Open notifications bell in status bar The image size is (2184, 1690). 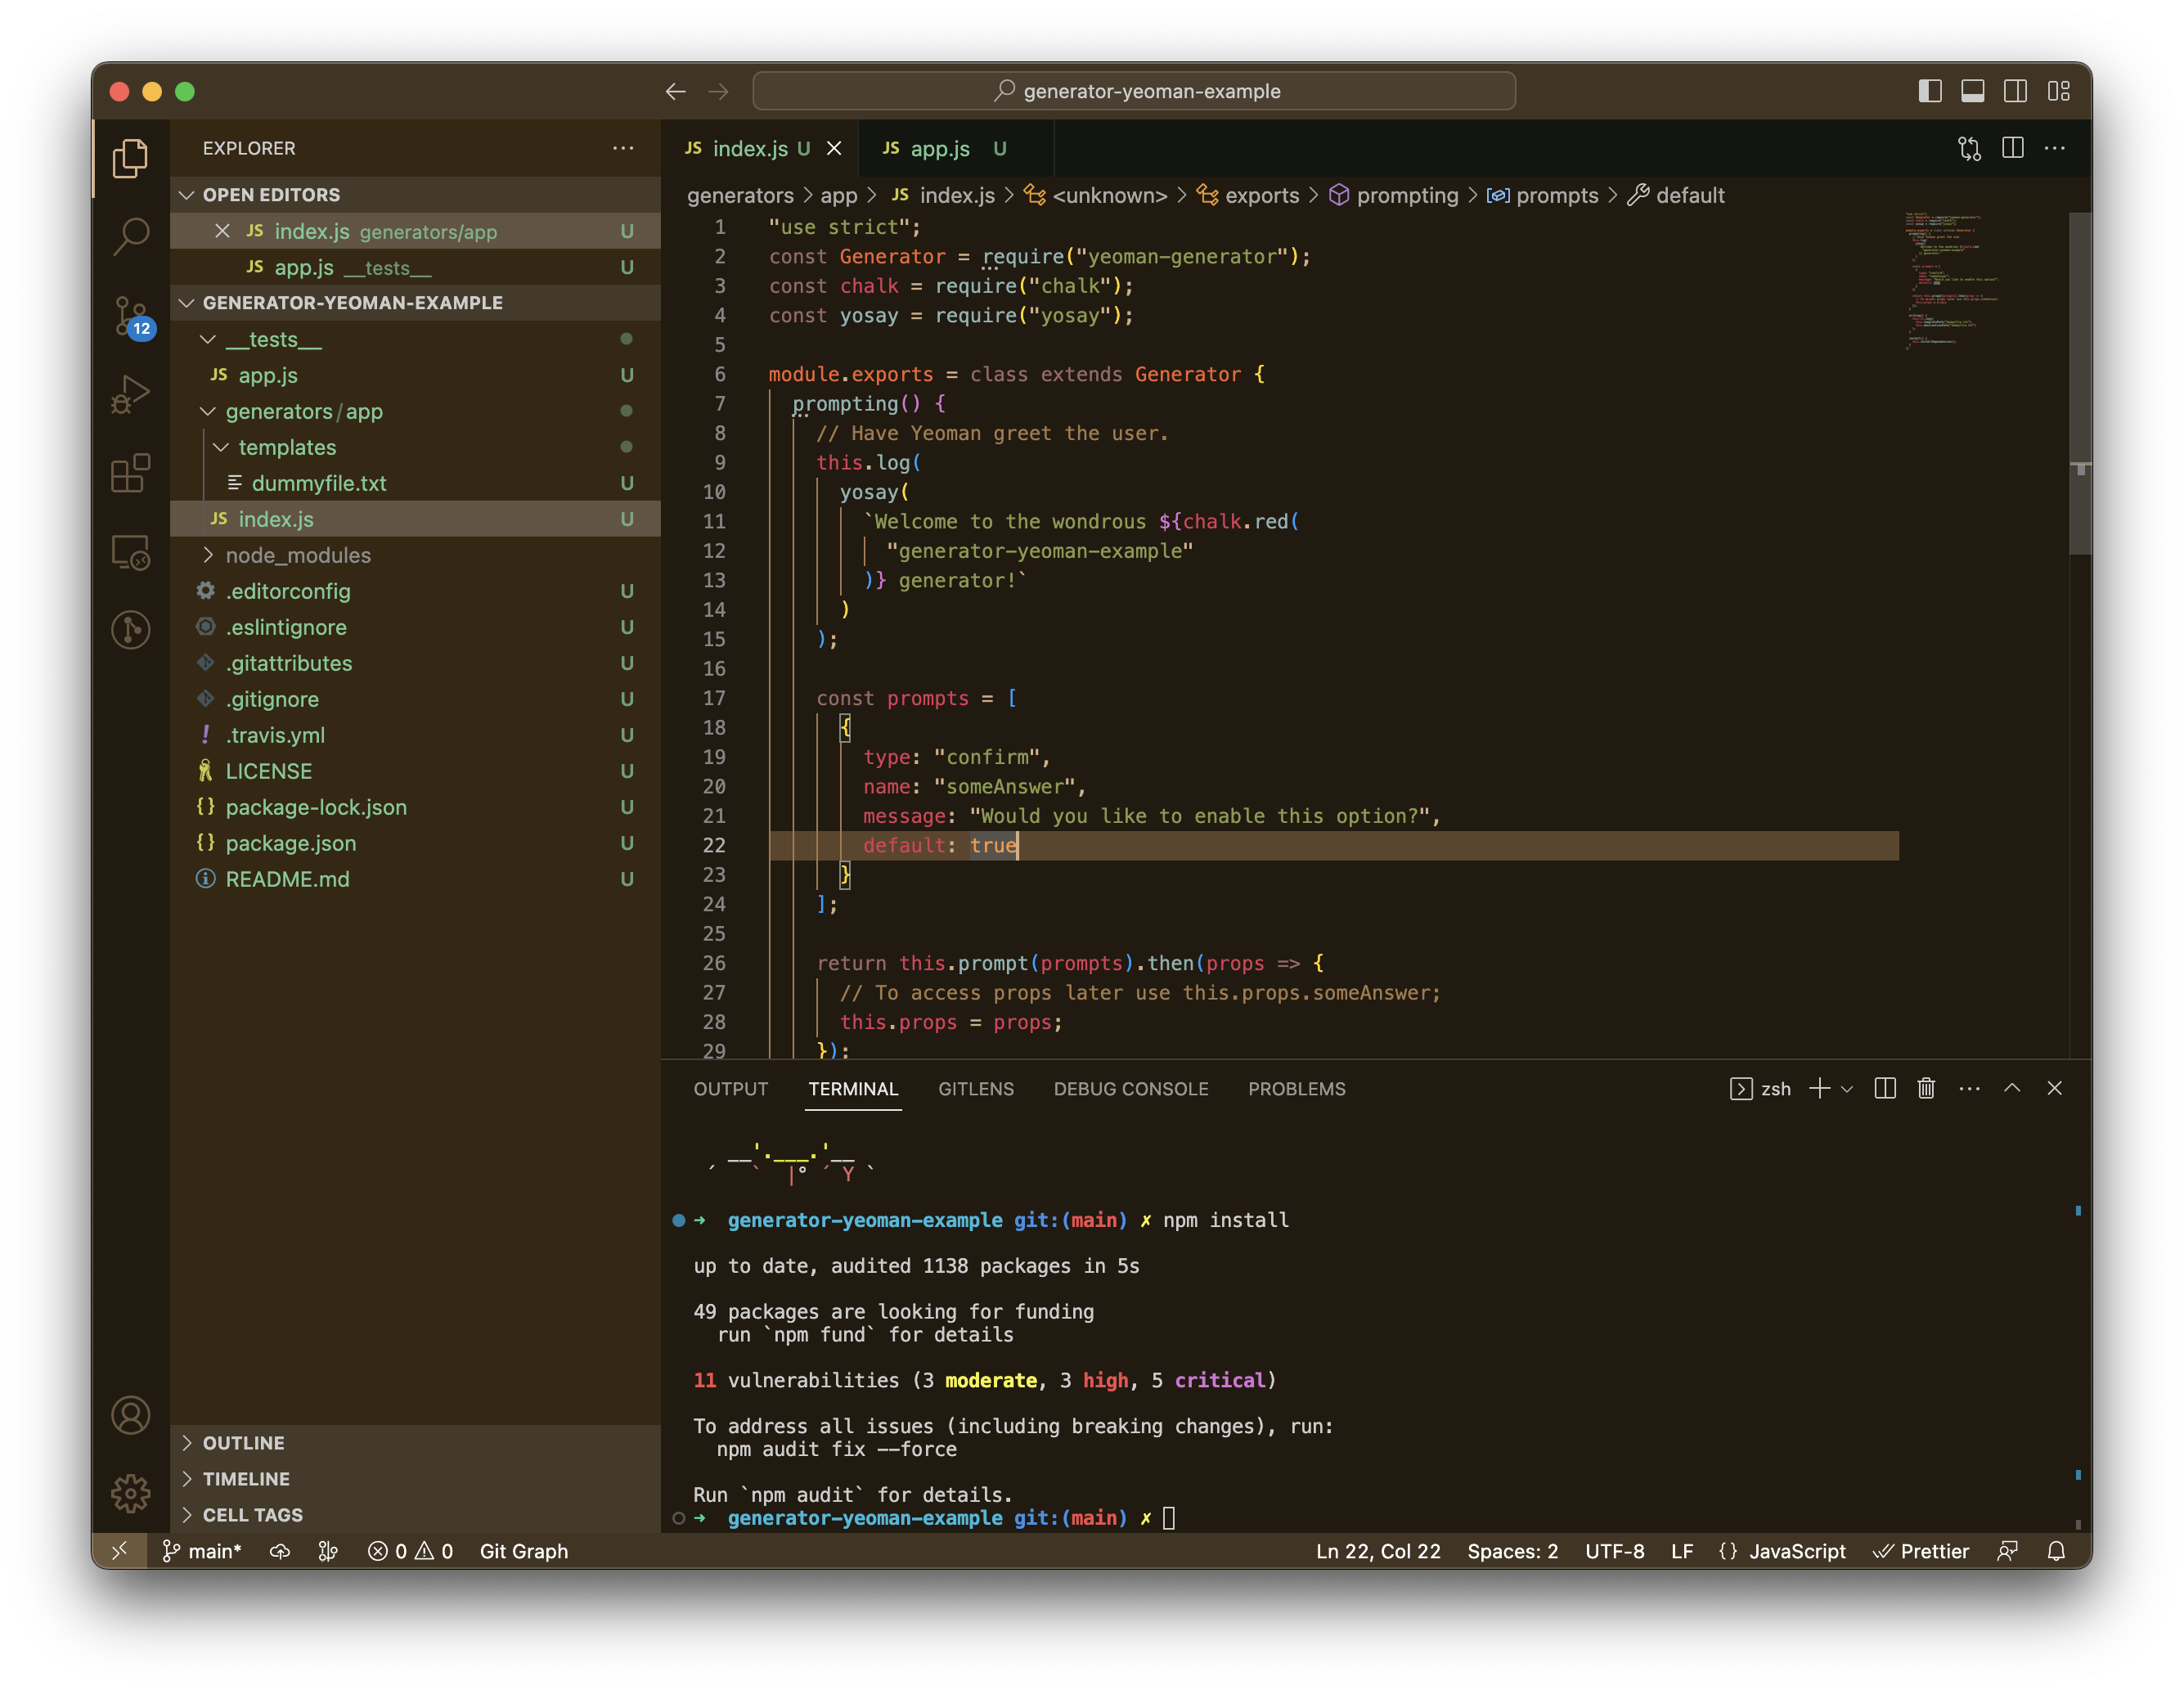2056,1550
